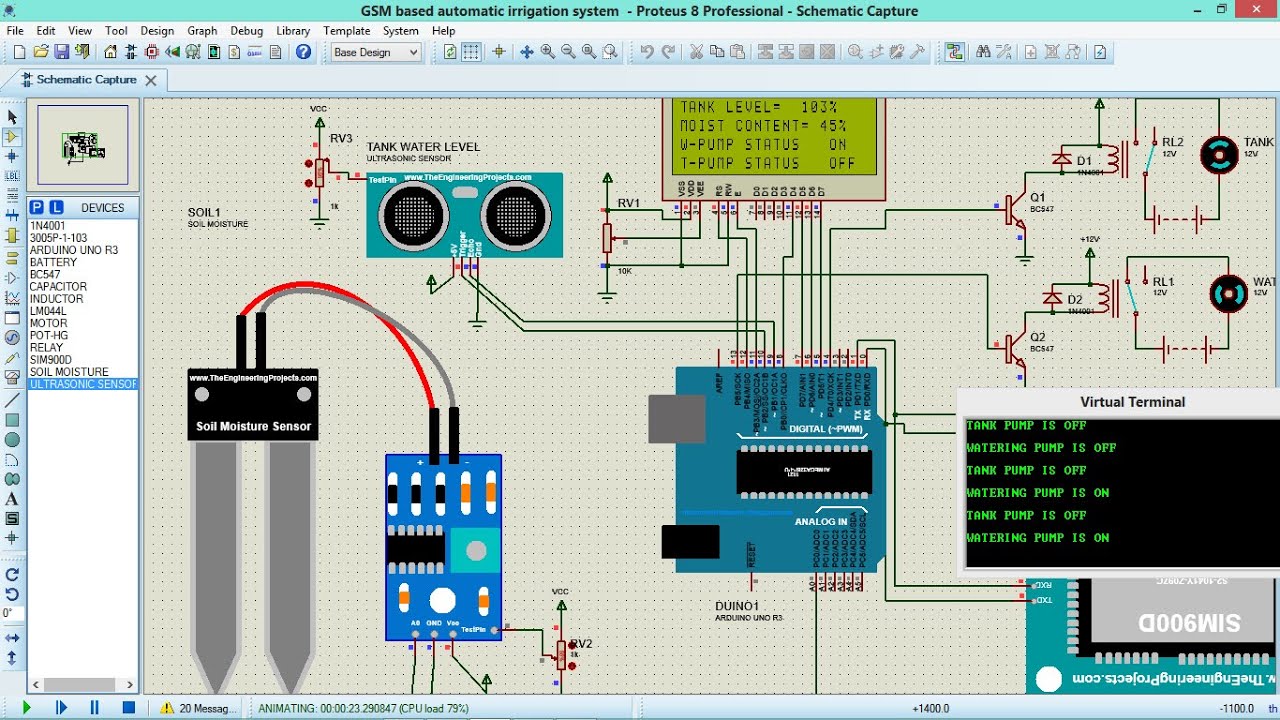Viewport: 1280px width, 720px height.
Task: Zoom in with the plus magnifier icon
Action: [x=548, y=52]
